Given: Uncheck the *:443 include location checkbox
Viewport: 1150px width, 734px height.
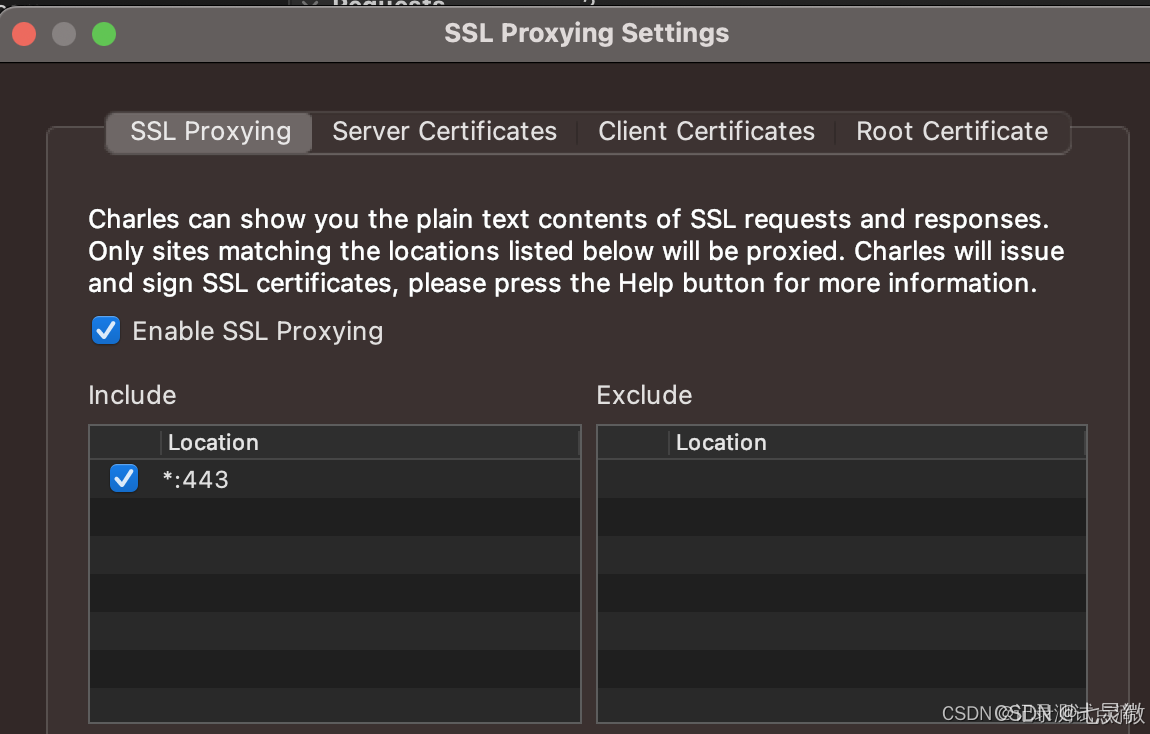Looking at the screenshot, I should click(x=124, y=479).
